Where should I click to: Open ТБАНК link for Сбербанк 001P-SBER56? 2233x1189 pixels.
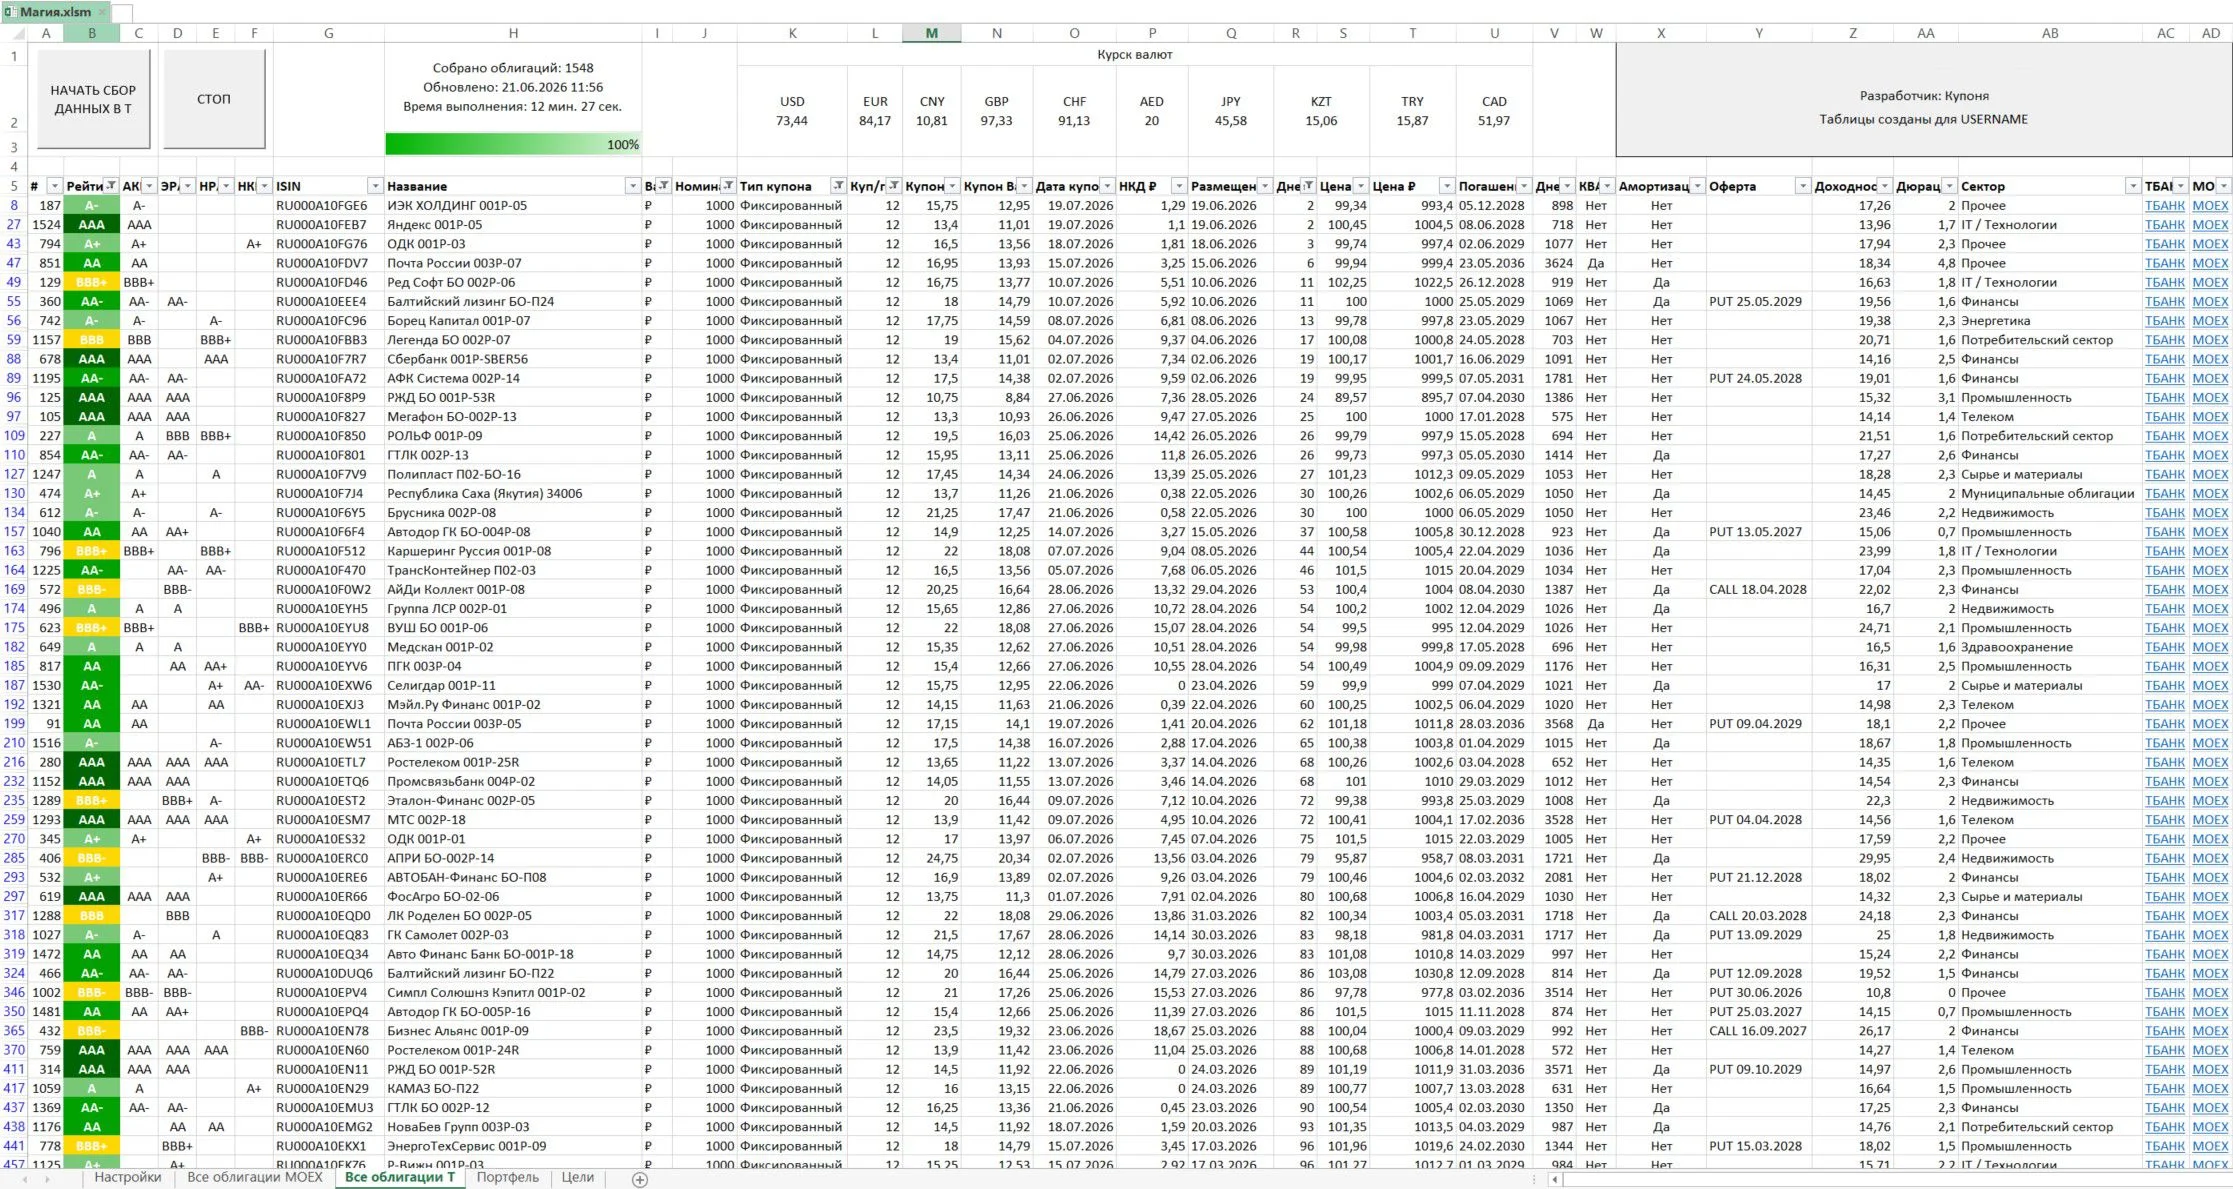point(2164,359)
